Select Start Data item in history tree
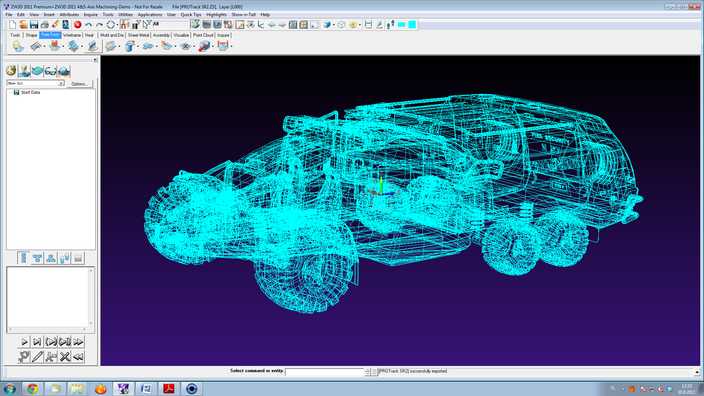Screen dimensions: 704x396 (x=27, y=92)
